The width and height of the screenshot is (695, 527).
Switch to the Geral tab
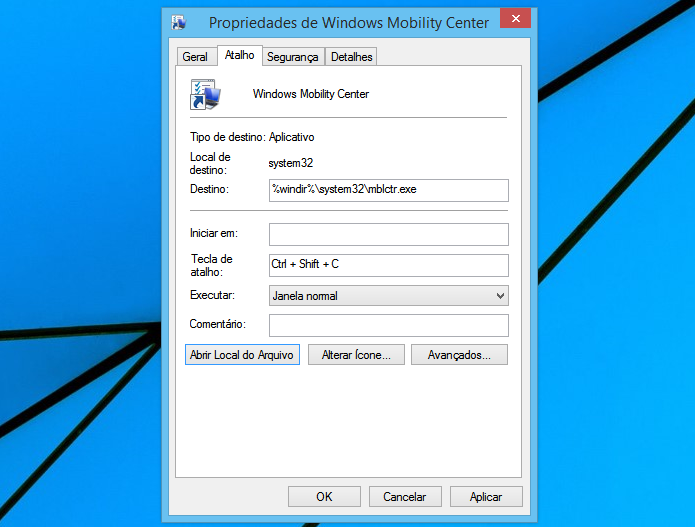pyautogui.click(x=195, y=57)
